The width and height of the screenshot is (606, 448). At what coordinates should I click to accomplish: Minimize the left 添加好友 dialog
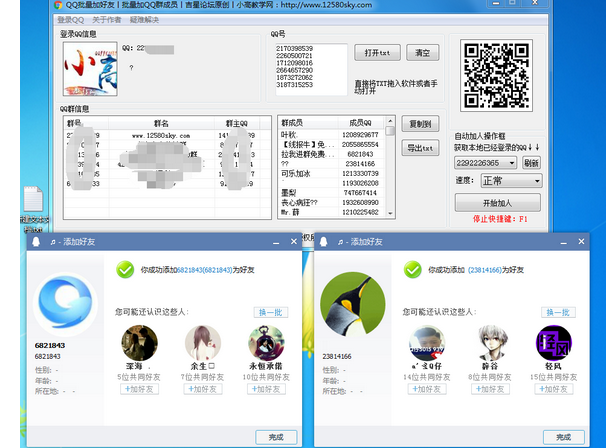(276, 242)
